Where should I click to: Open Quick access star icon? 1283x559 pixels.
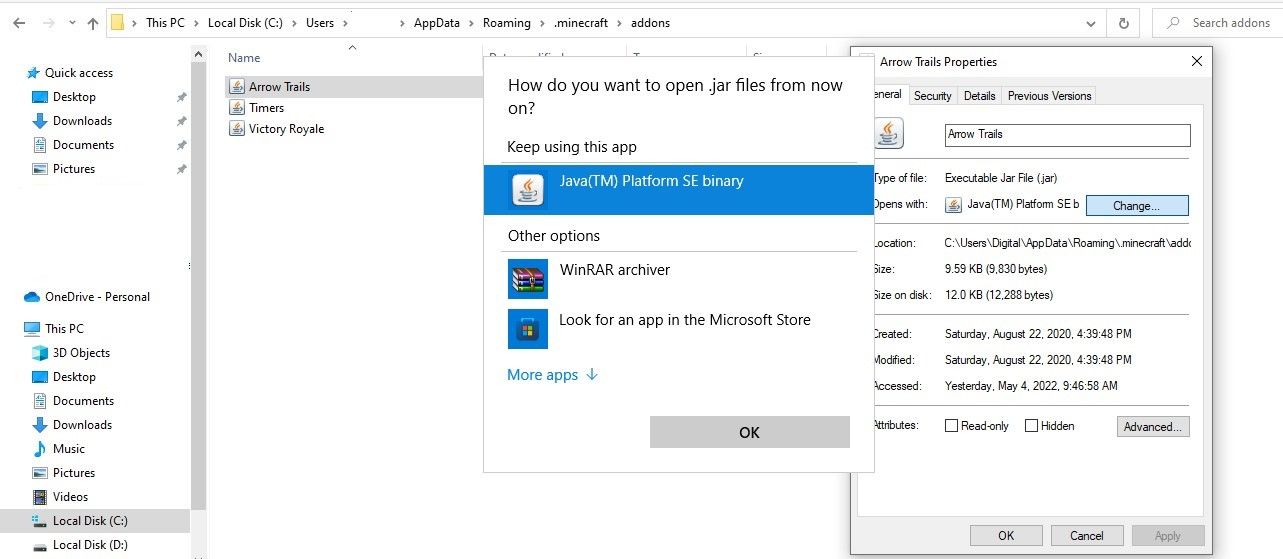(34, 73)
